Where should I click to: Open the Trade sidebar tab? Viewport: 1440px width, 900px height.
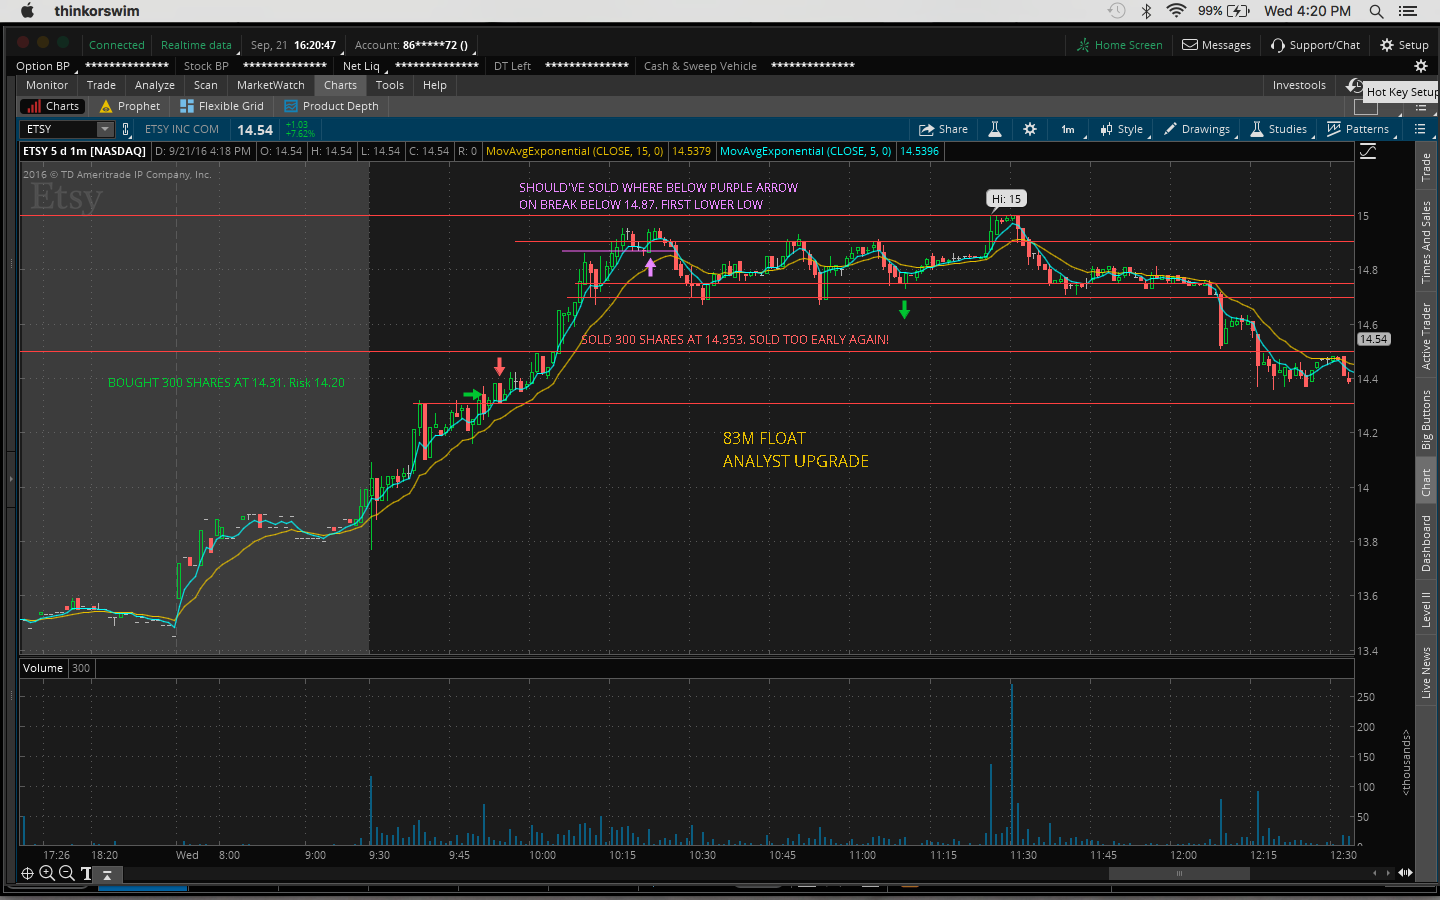pos(1426,167)
